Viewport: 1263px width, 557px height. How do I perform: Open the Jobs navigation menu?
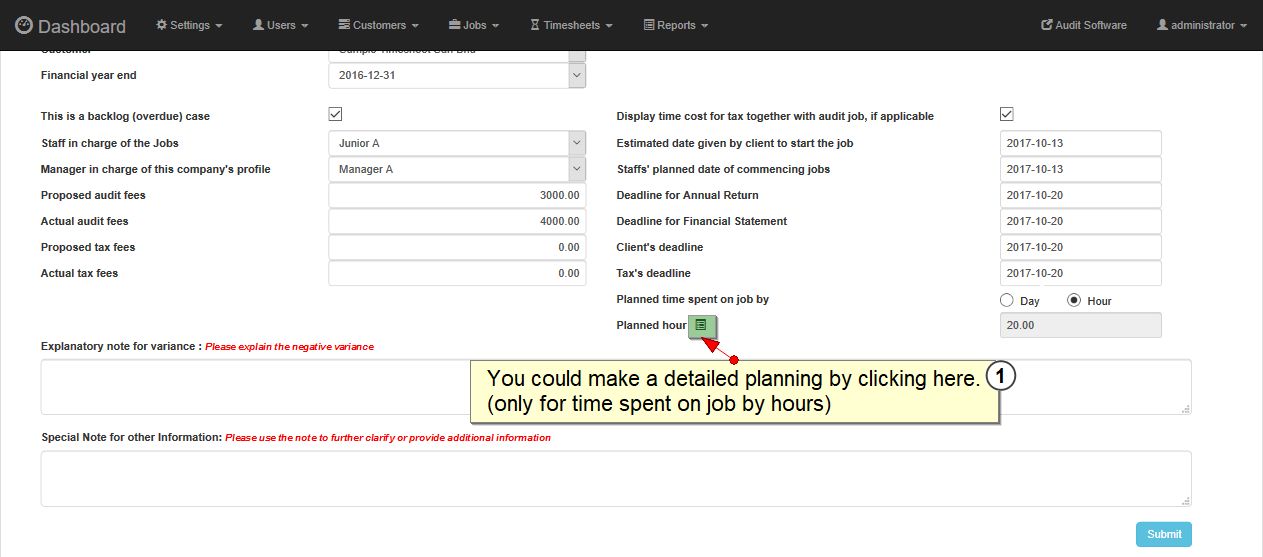coord(475,25)
